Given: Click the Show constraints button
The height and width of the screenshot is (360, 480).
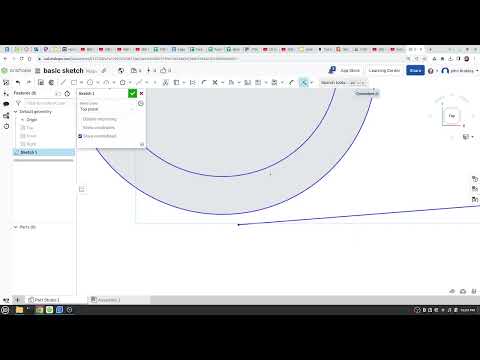Looking at the screenshot, I should (x=99, y=128).
